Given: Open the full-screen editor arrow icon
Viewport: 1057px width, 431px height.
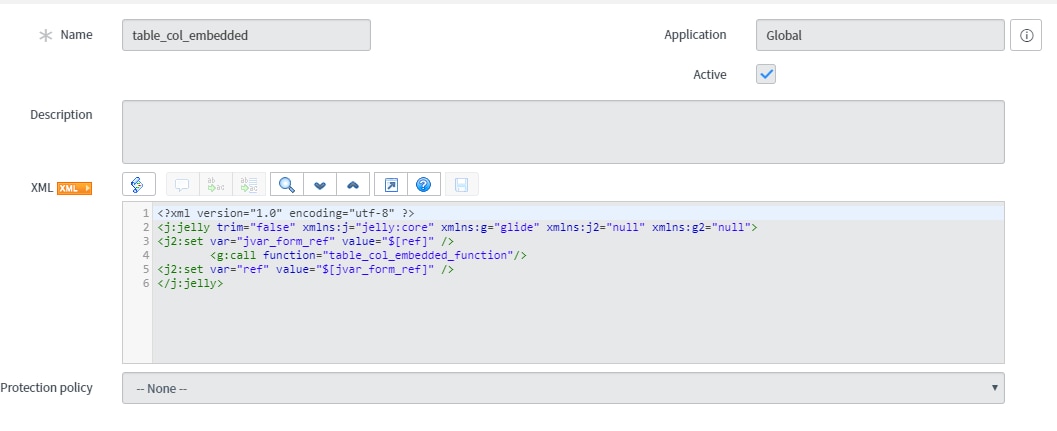Looking at the screenshot, I should (x=391, y=184).
